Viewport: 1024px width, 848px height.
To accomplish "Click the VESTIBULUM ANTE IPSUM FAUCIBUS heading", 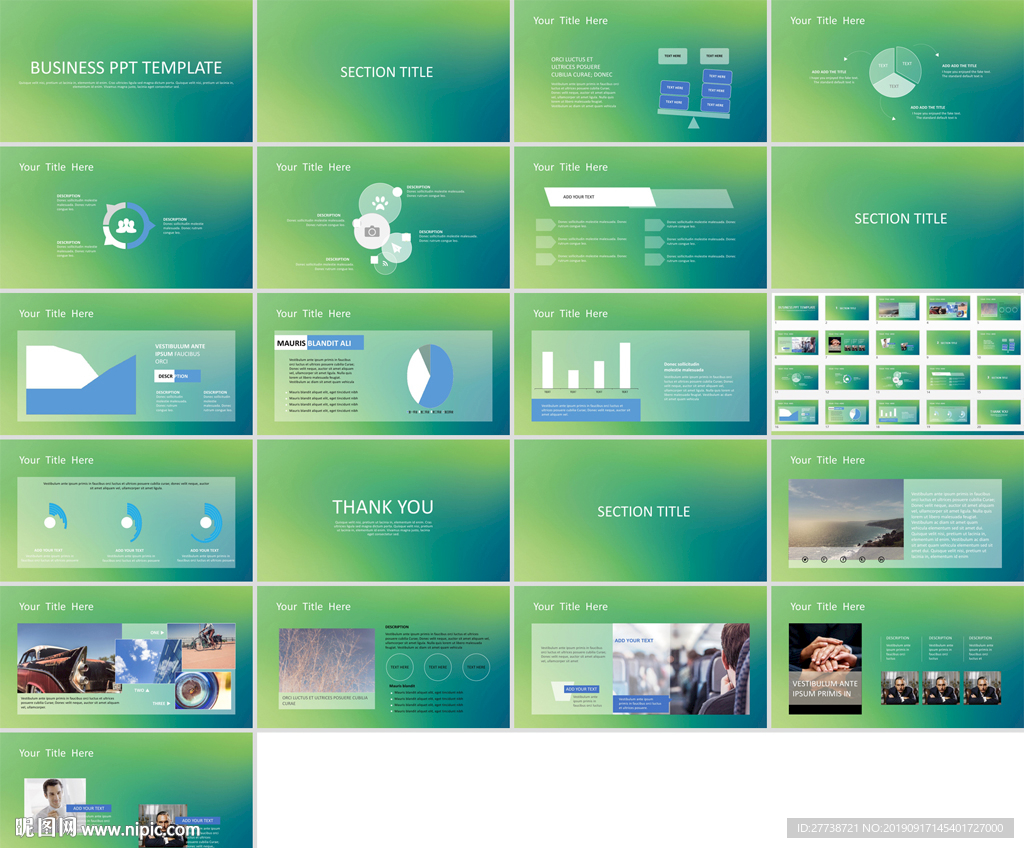I will pyautogui.click(x=180, y=353).
